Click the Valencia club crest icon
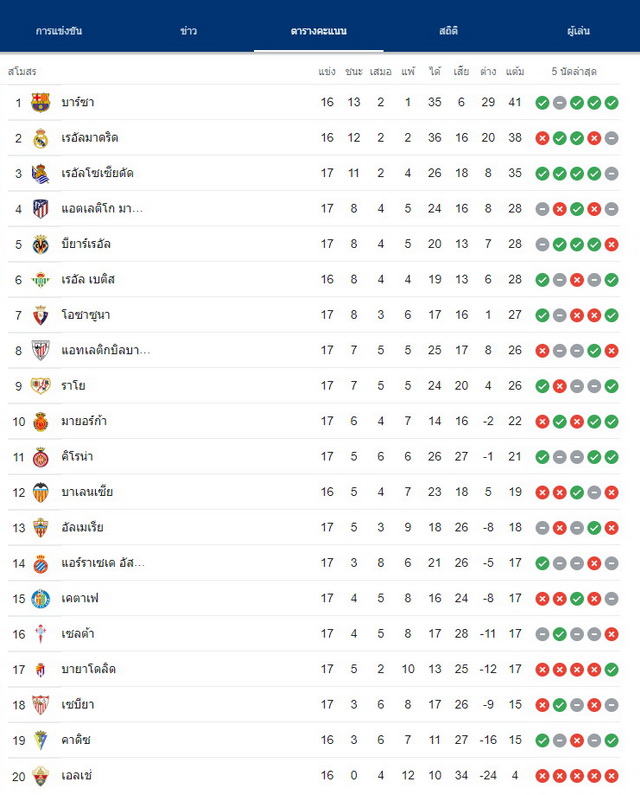The image size is (640, 795). pyautogui.click(x=41, y=492)
